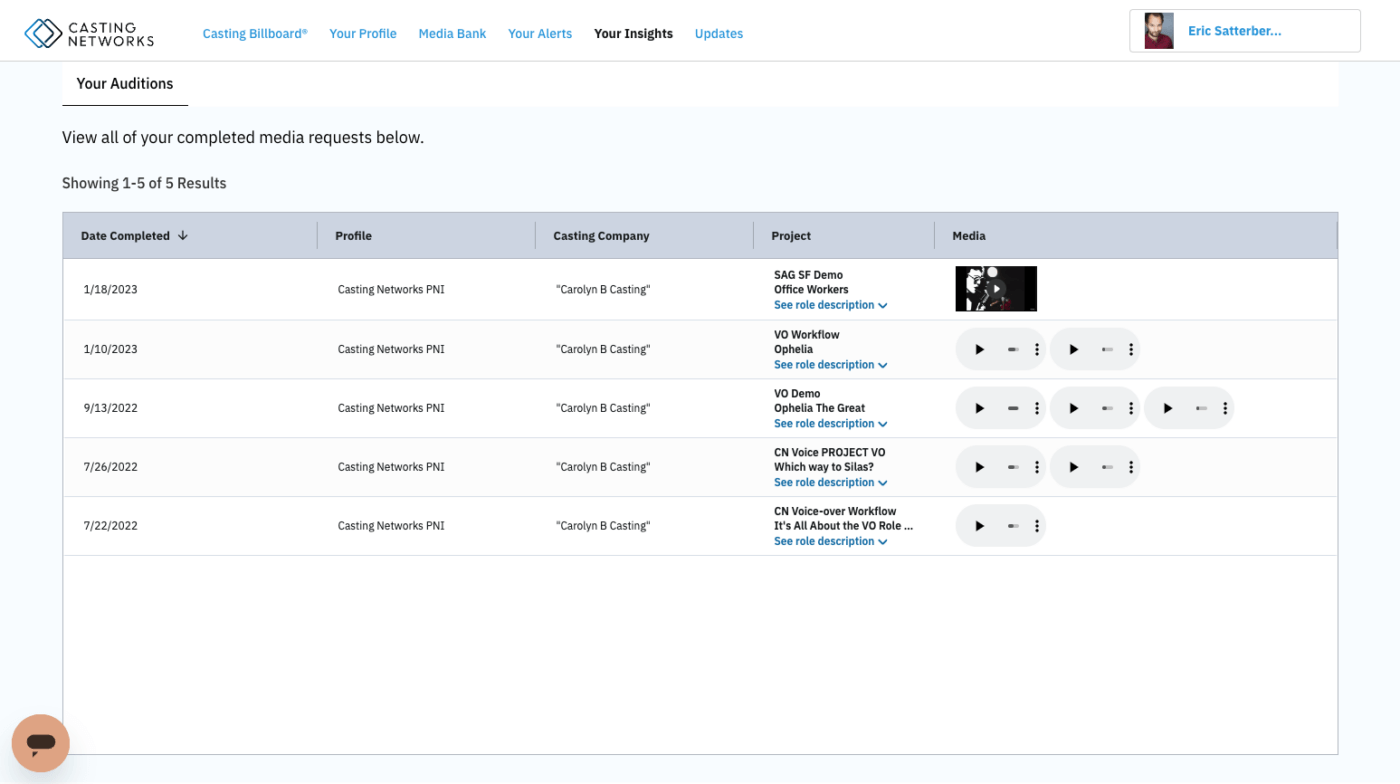The height and width of the screenshot is (784, 1400).
Task: Open the second audio's kebab menu for Which way to Silas
Action: coord(1131,466)
